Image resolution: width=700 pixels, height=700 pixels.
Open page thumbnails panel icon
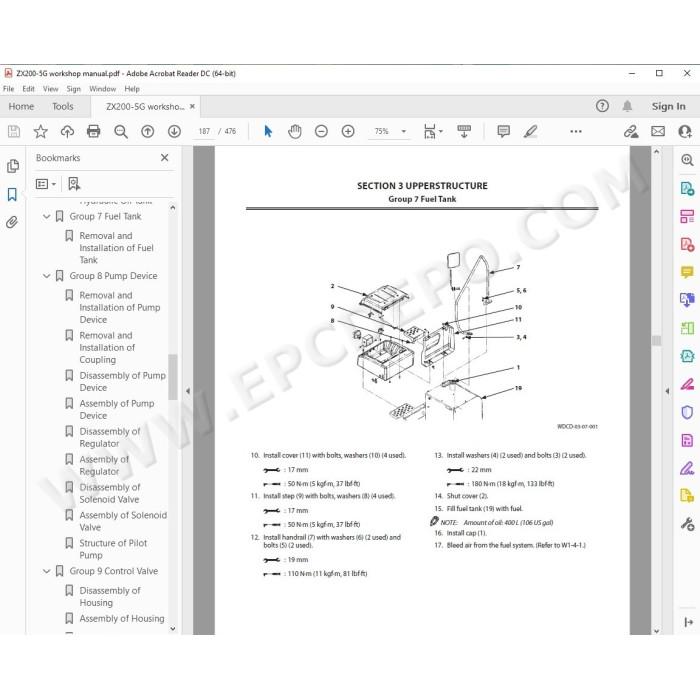[x=12, y=166]
